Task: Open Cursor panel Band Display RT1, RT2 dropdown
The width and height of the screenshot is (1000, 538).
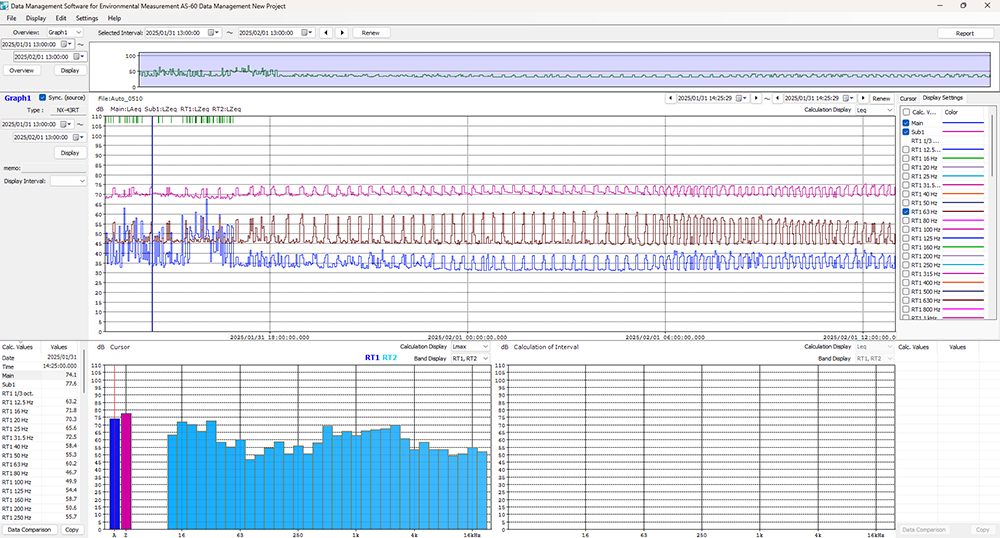Action: click(x=470, y=359)
